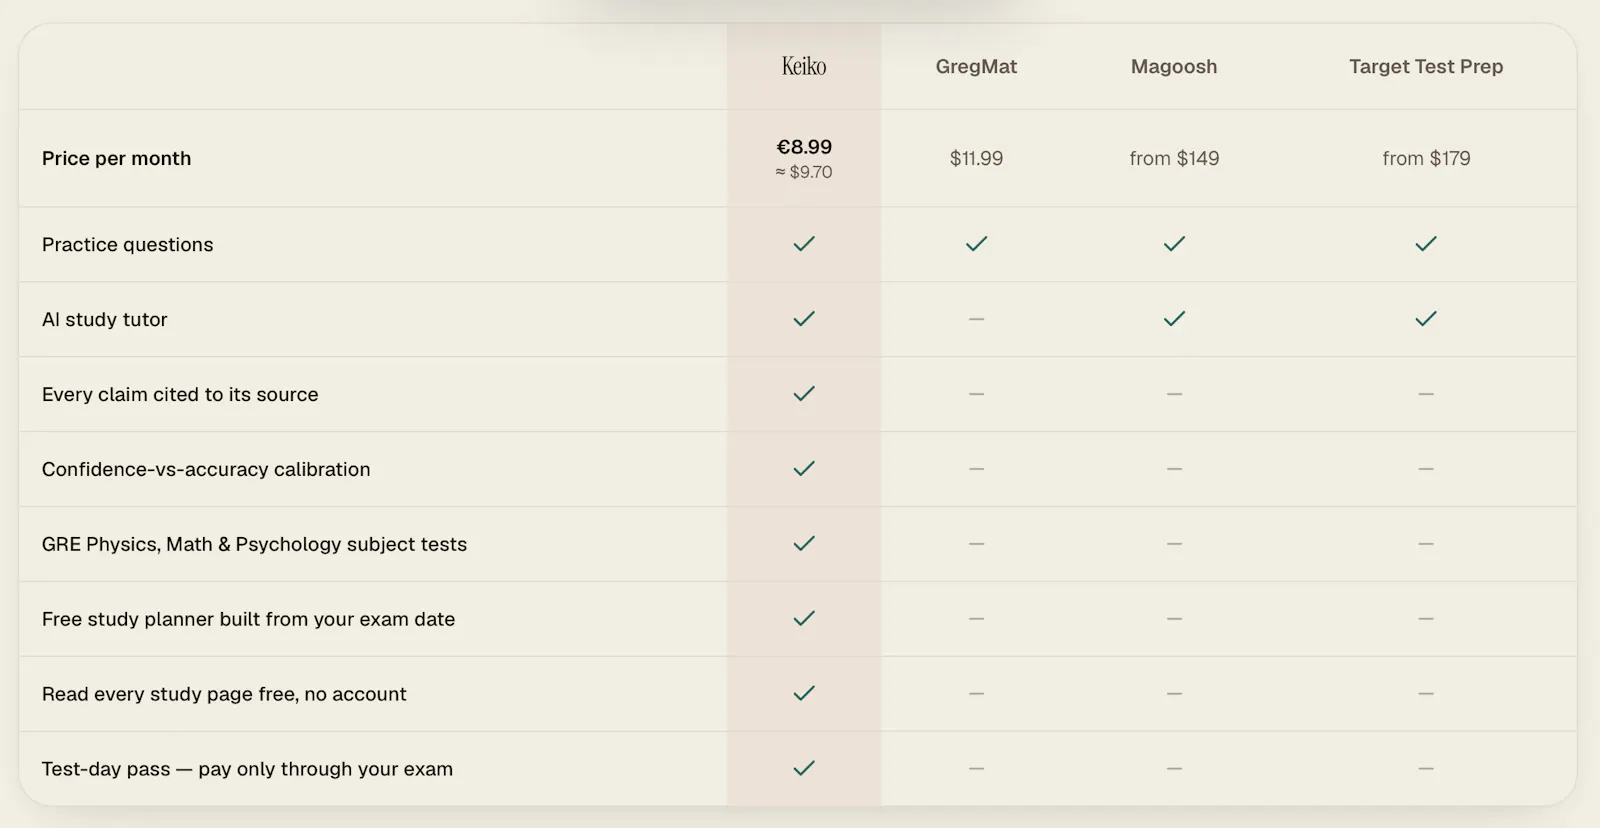This screenshot has height=828, width=1600.
Task: Click Magoosh's dash for Free study planner
Action: [x=1174, y=619]
